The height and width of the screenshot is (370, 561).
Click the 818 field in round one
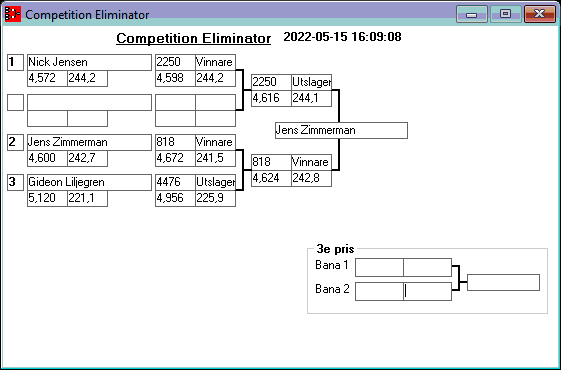[x=175, y=142]
